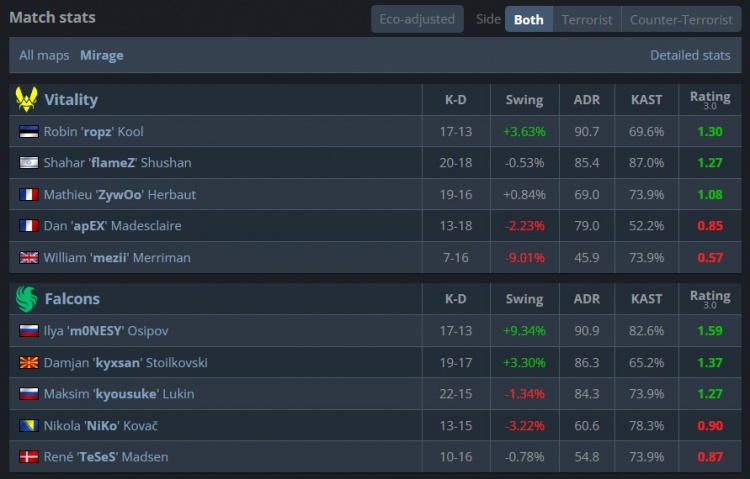Click the Bosnian flag beside NiKo

(28, 426)
